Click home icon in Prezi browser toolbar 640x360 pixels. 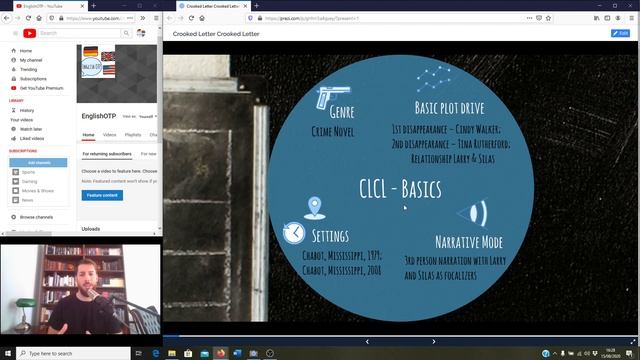coord(202,18)
